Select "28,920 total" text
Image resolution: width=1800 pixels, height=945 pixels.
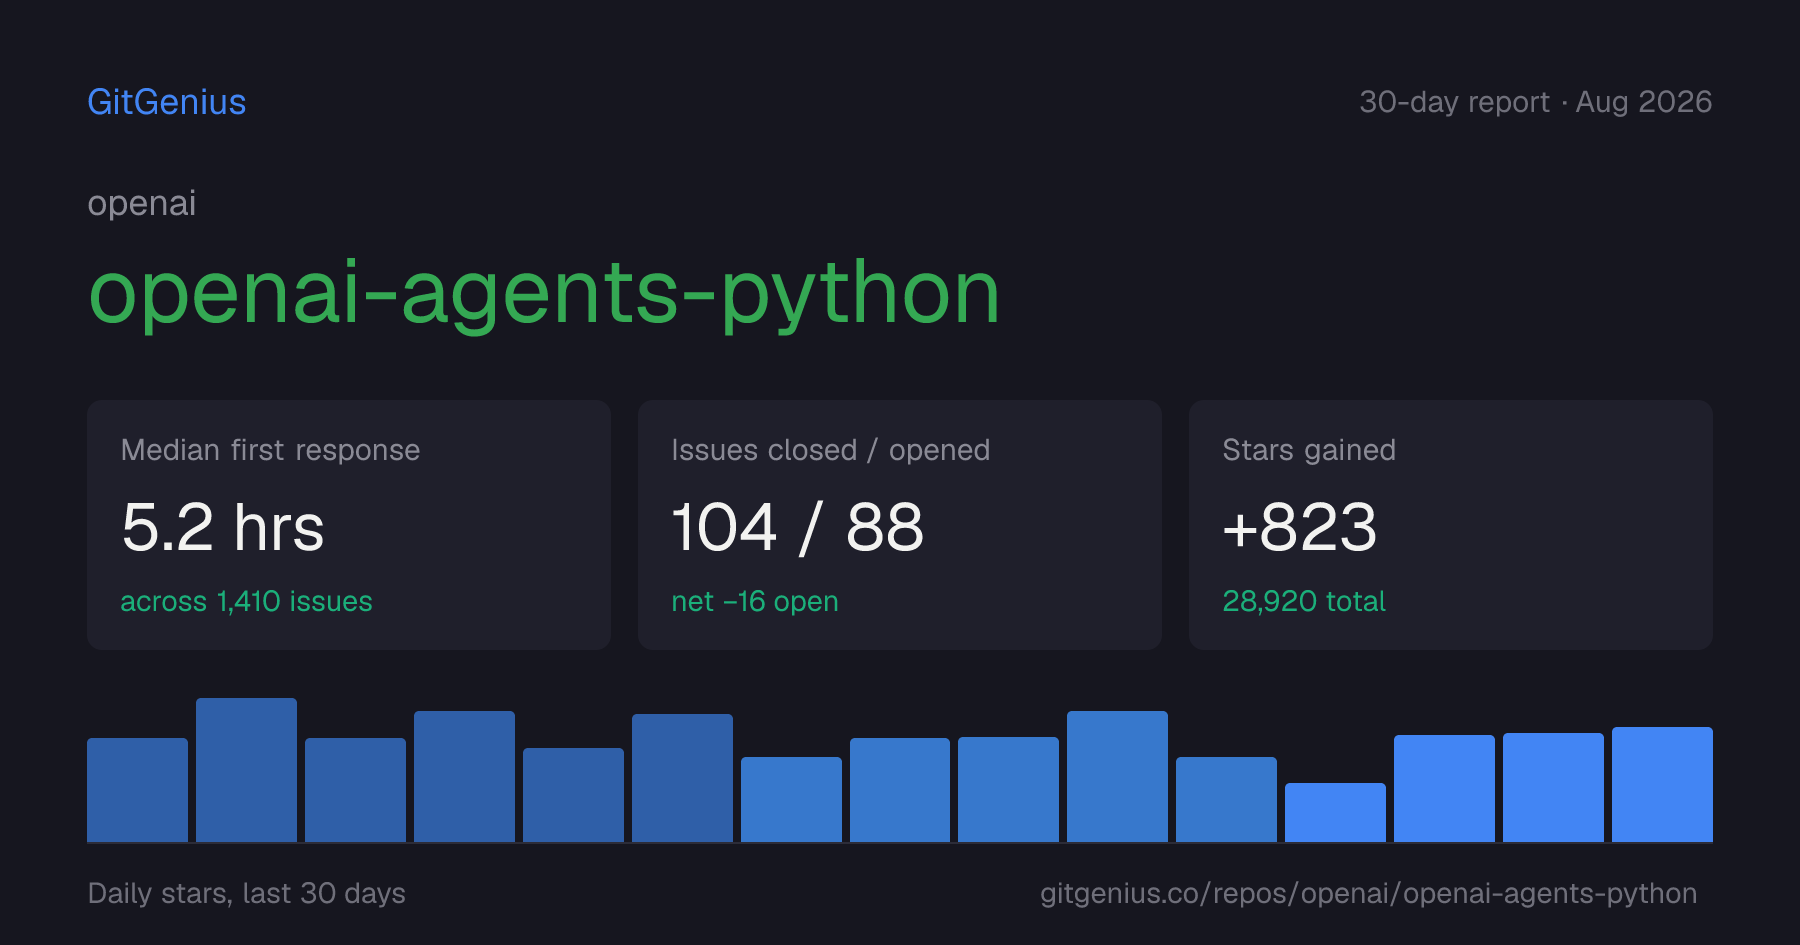[x=1304, y=601]
